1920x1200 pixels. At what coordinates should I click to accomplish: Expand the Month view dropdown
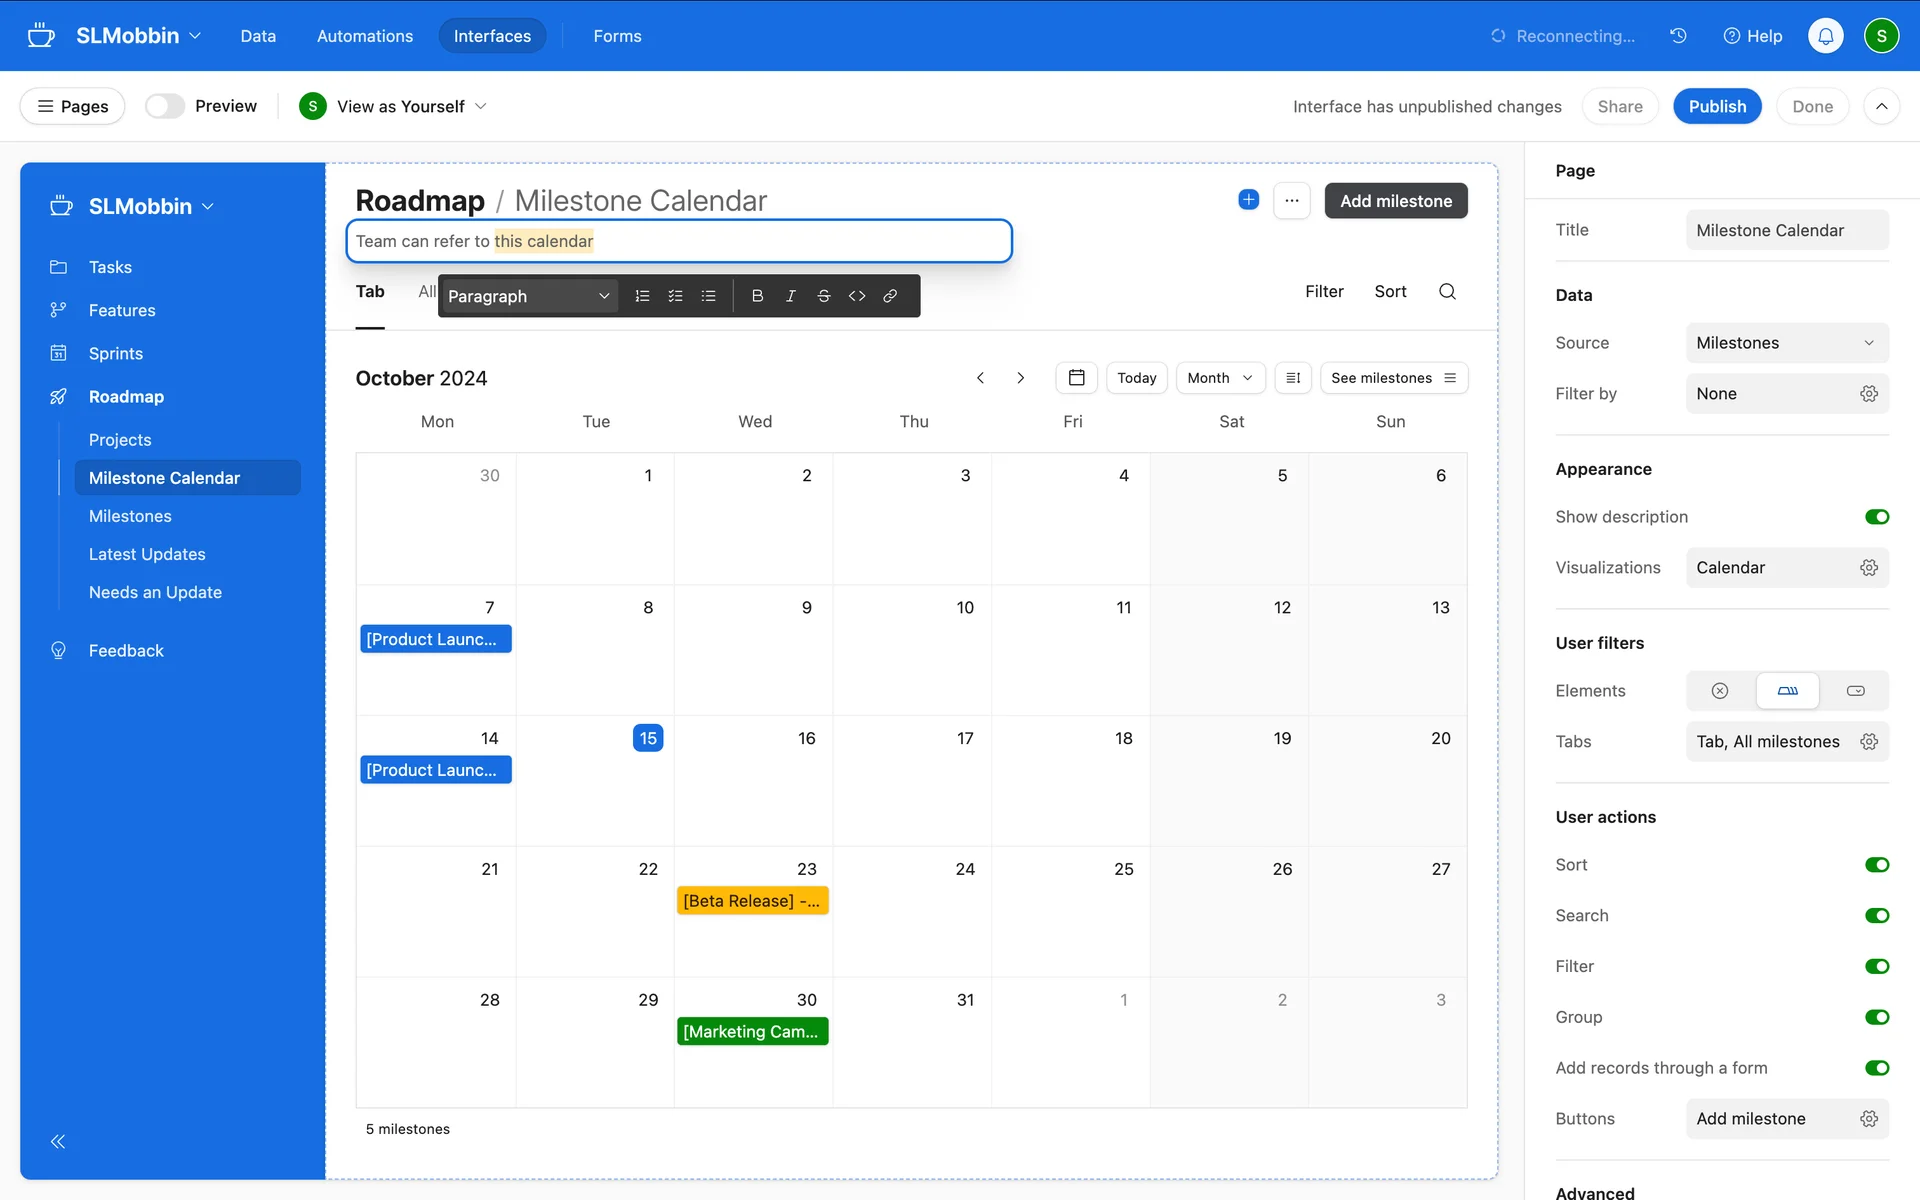tap(1219, 378)
